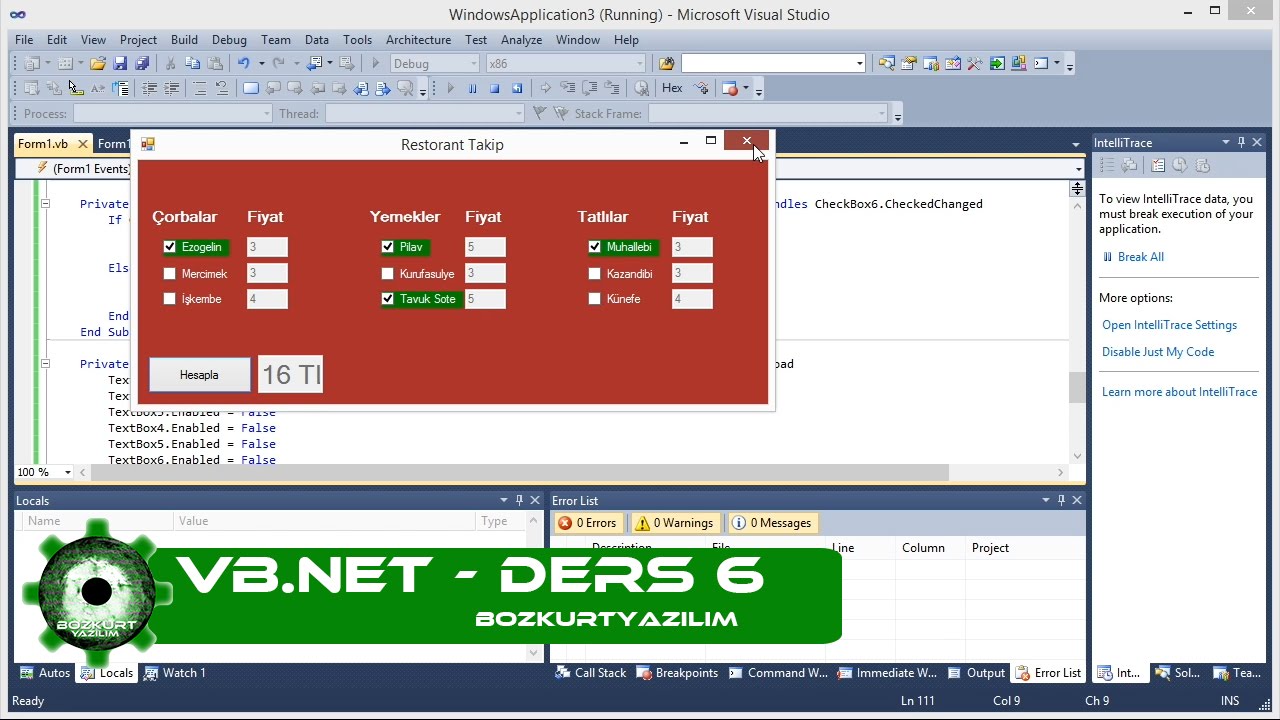Viewport: 1280px width, 720px height.
Task: Pause debugging with Break All toolbar icon
Action: tap(472, 88)
